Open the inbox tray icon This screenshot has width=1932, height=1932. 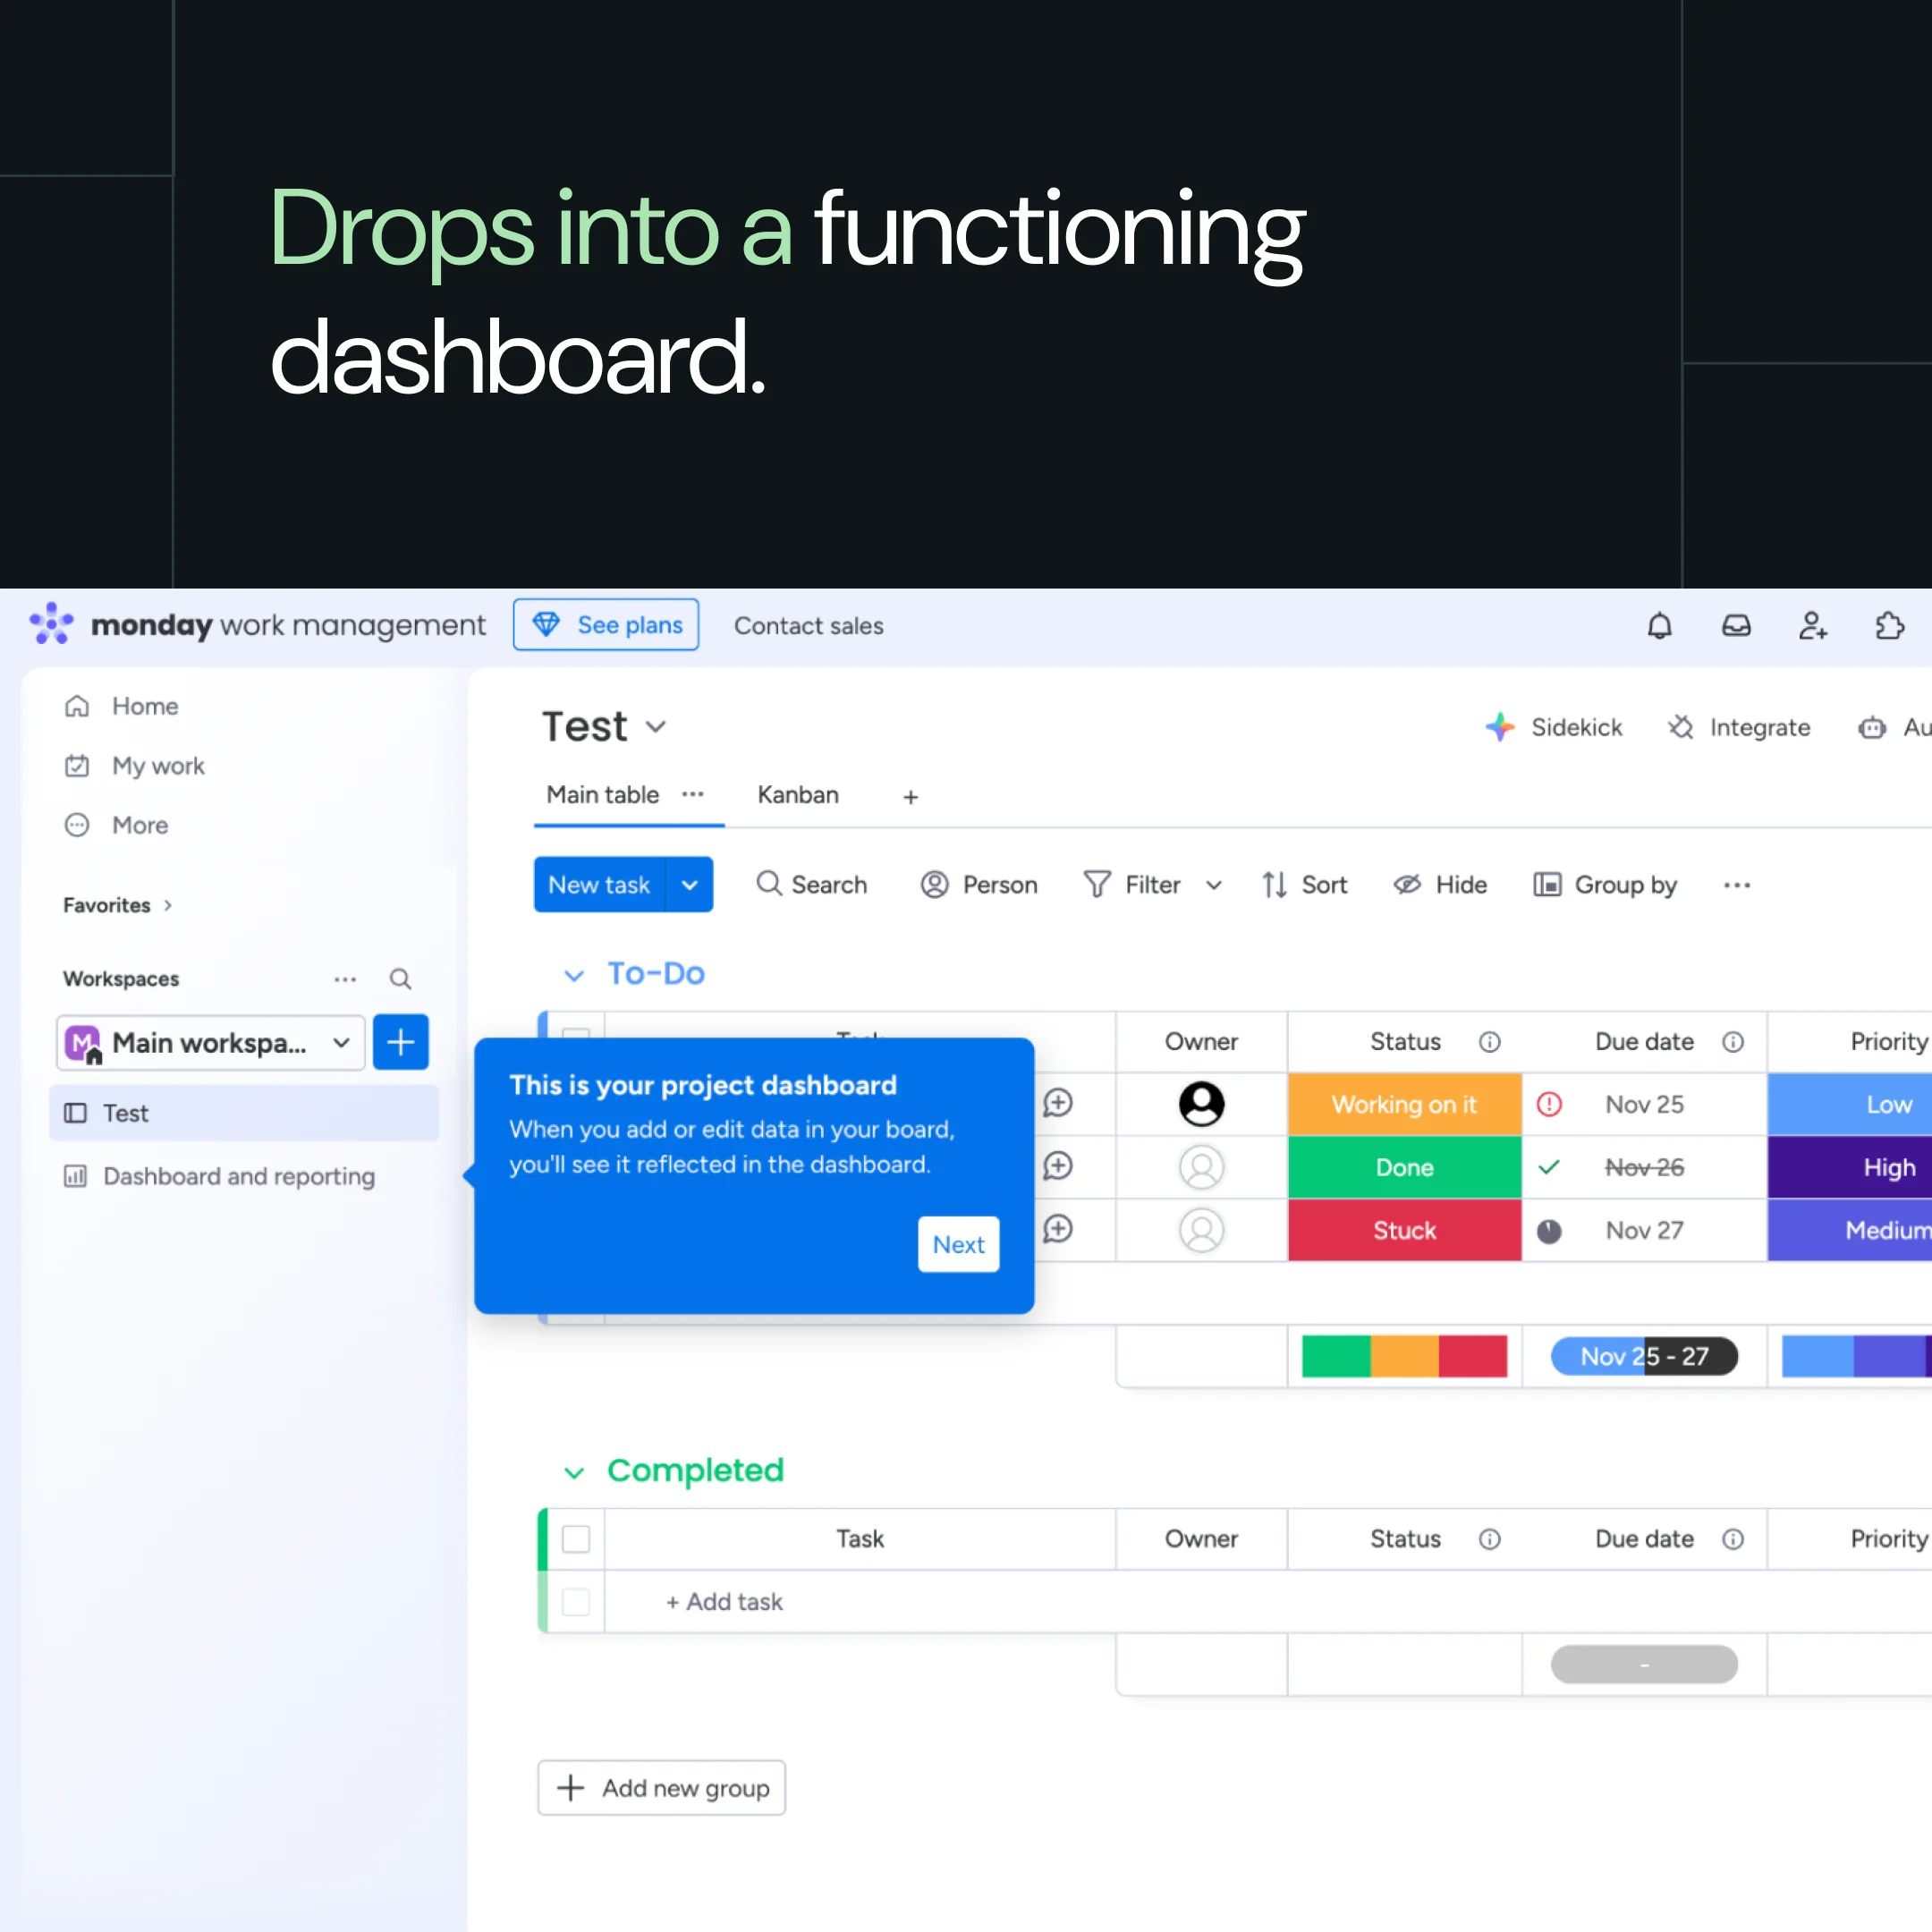coord(1736,626)
